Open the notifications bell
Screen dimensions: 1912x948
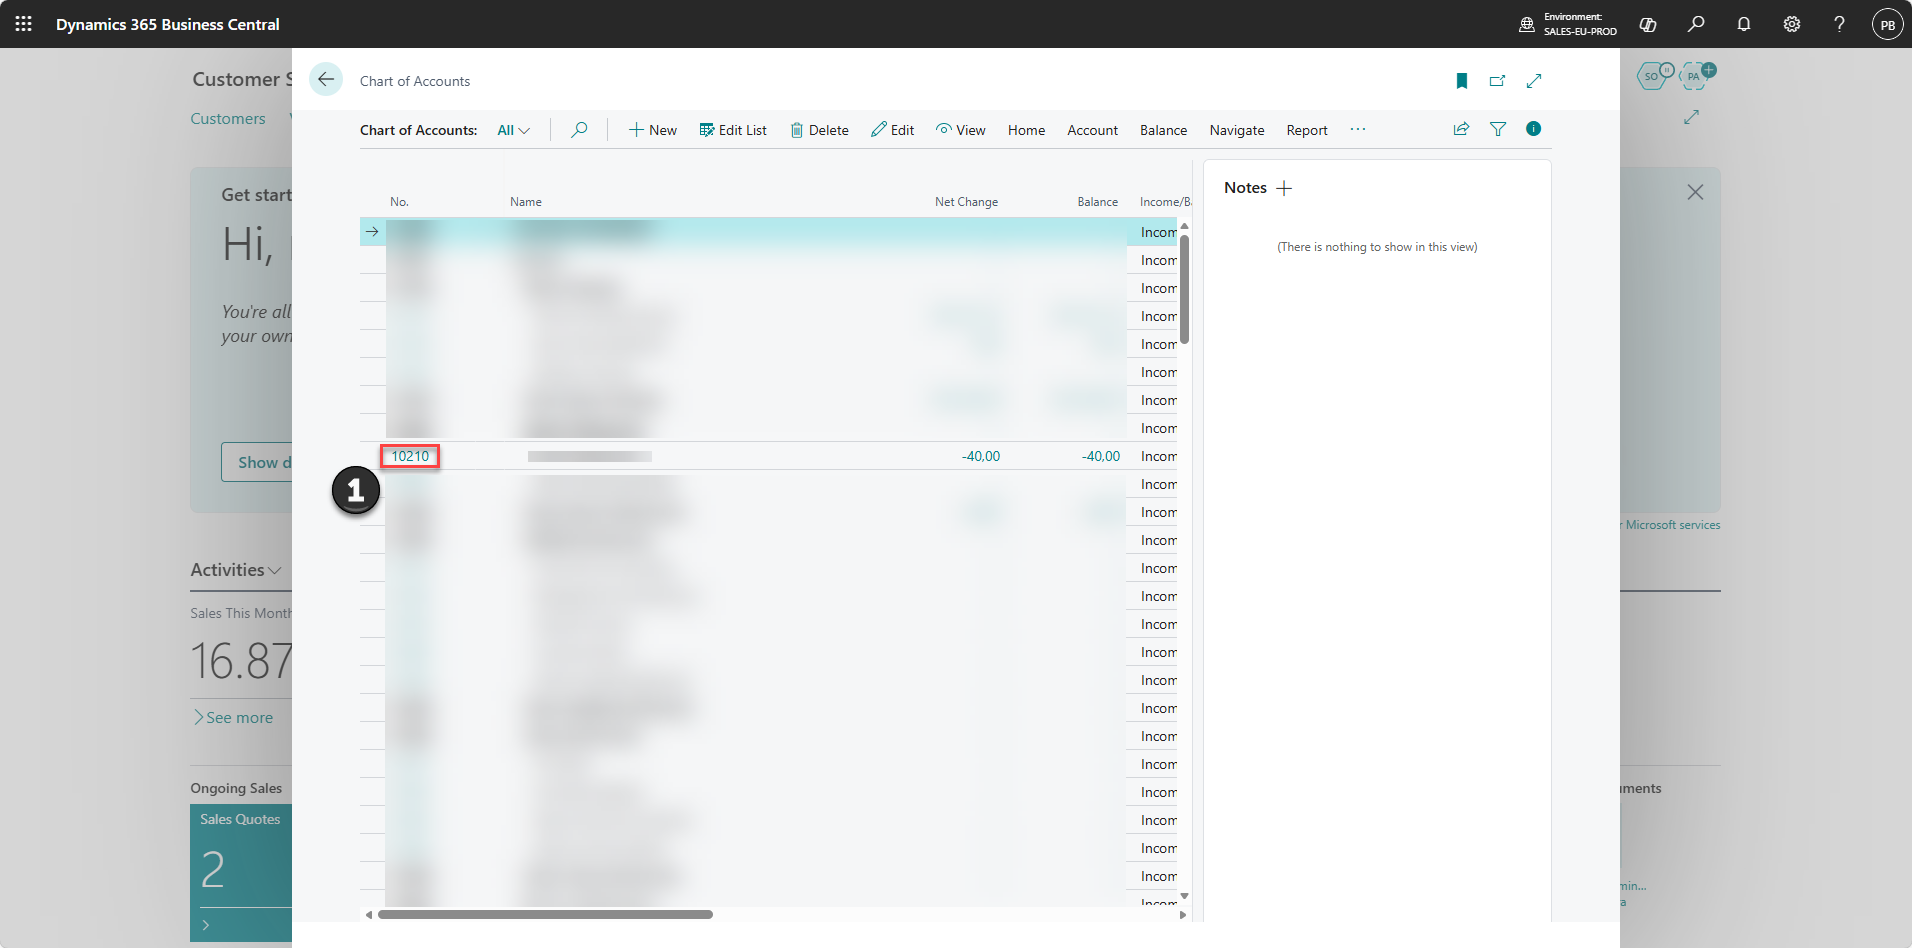click(1744, 24)
